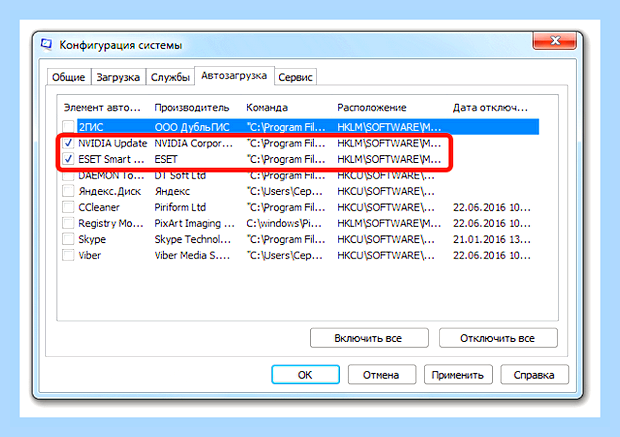Enable the CCleaner startup checkbox

pyautogui.click(x=68, y=207)
